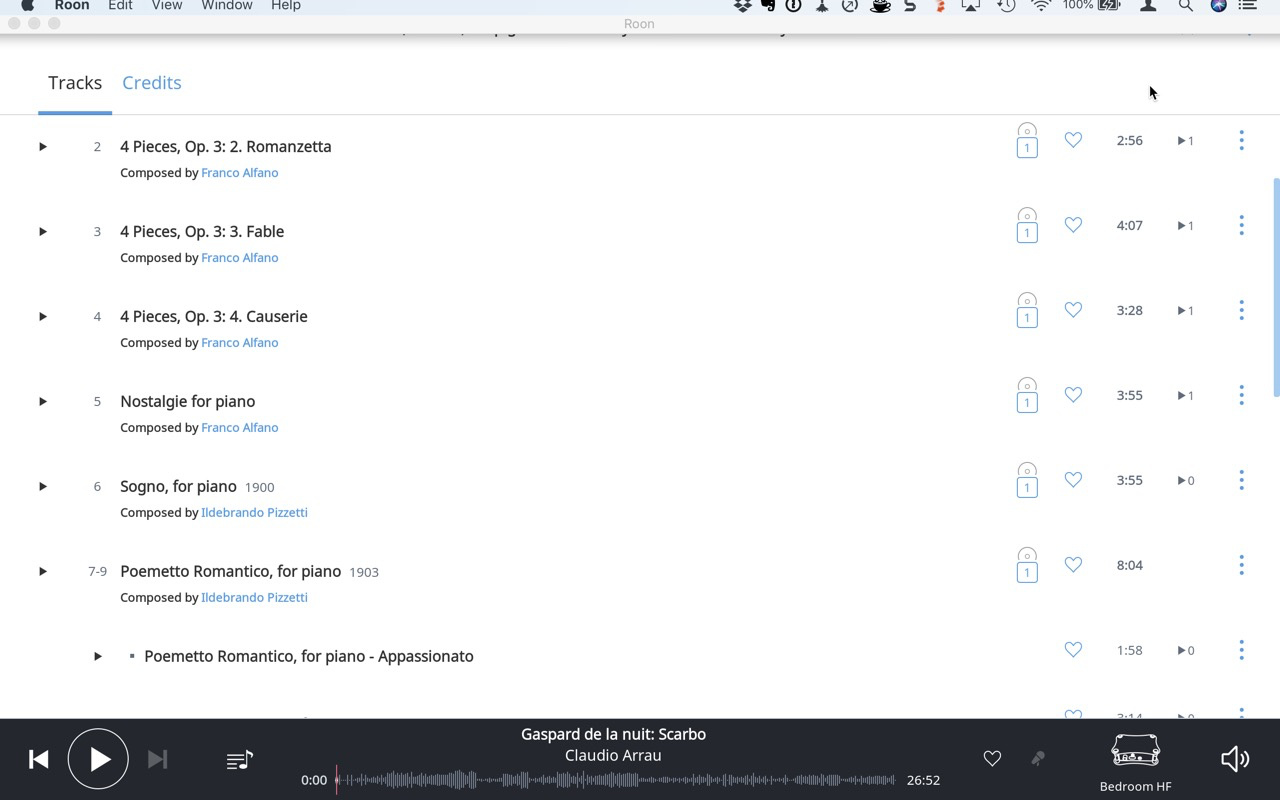Open the Window menu
1280x800 pixels.
(227, 5)
